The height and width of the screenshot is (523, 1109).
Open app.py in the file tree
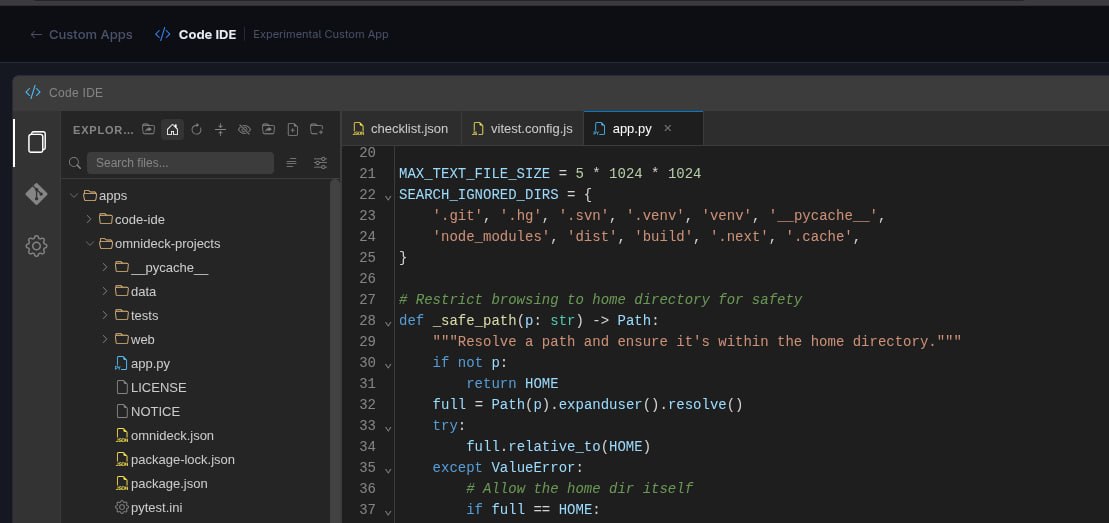(x=150, y=364)
